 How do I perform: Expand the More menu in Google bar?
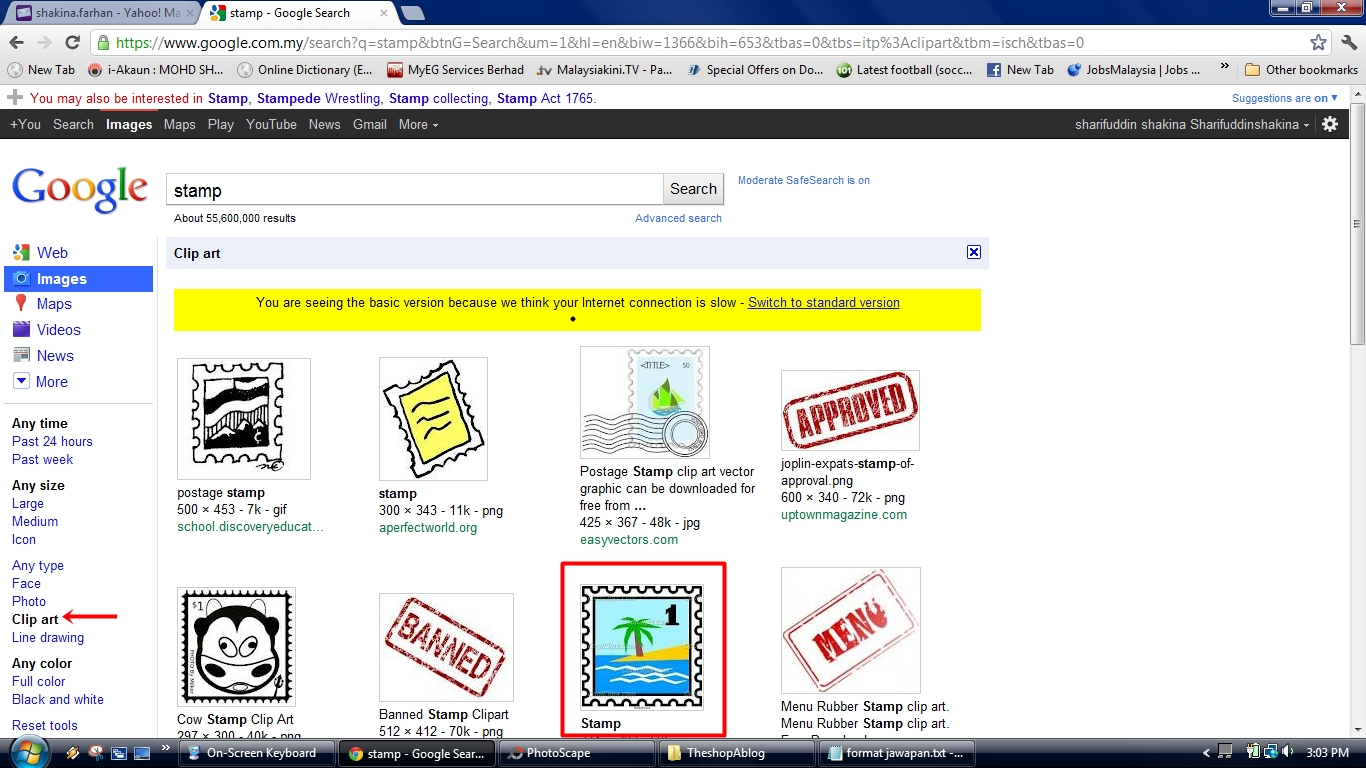(x=418, y=124)
